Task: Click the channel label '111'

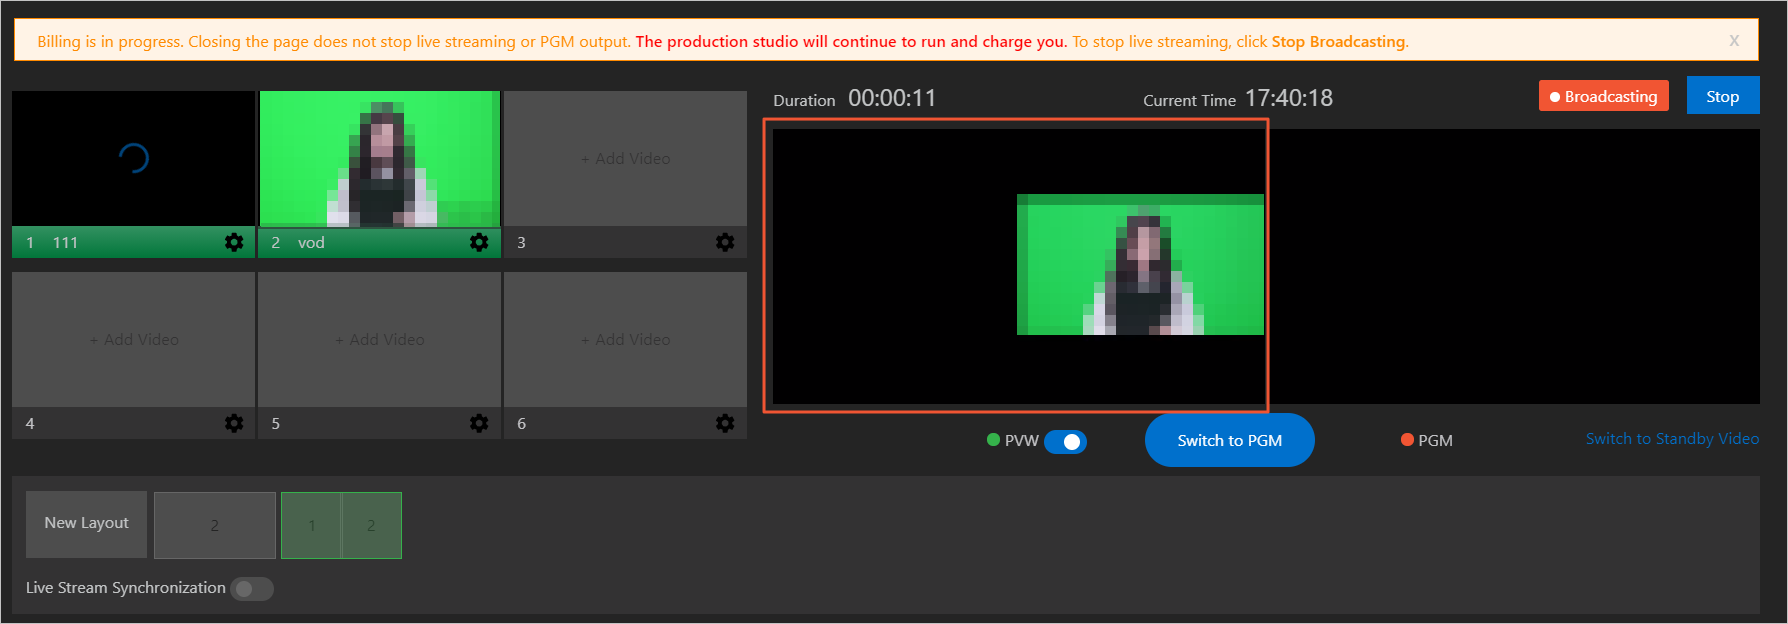Action: [x=65, y=242]
